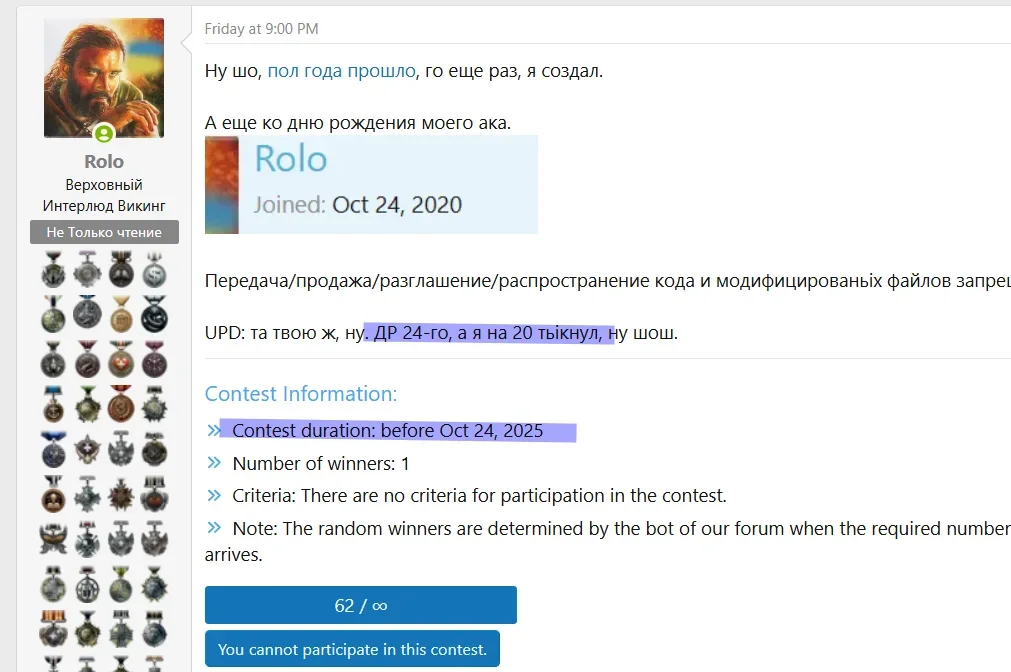This screenshot has width=1011, height=672.
Task: Click the "Не Только чтение" user banner
Action: [104, 232]
